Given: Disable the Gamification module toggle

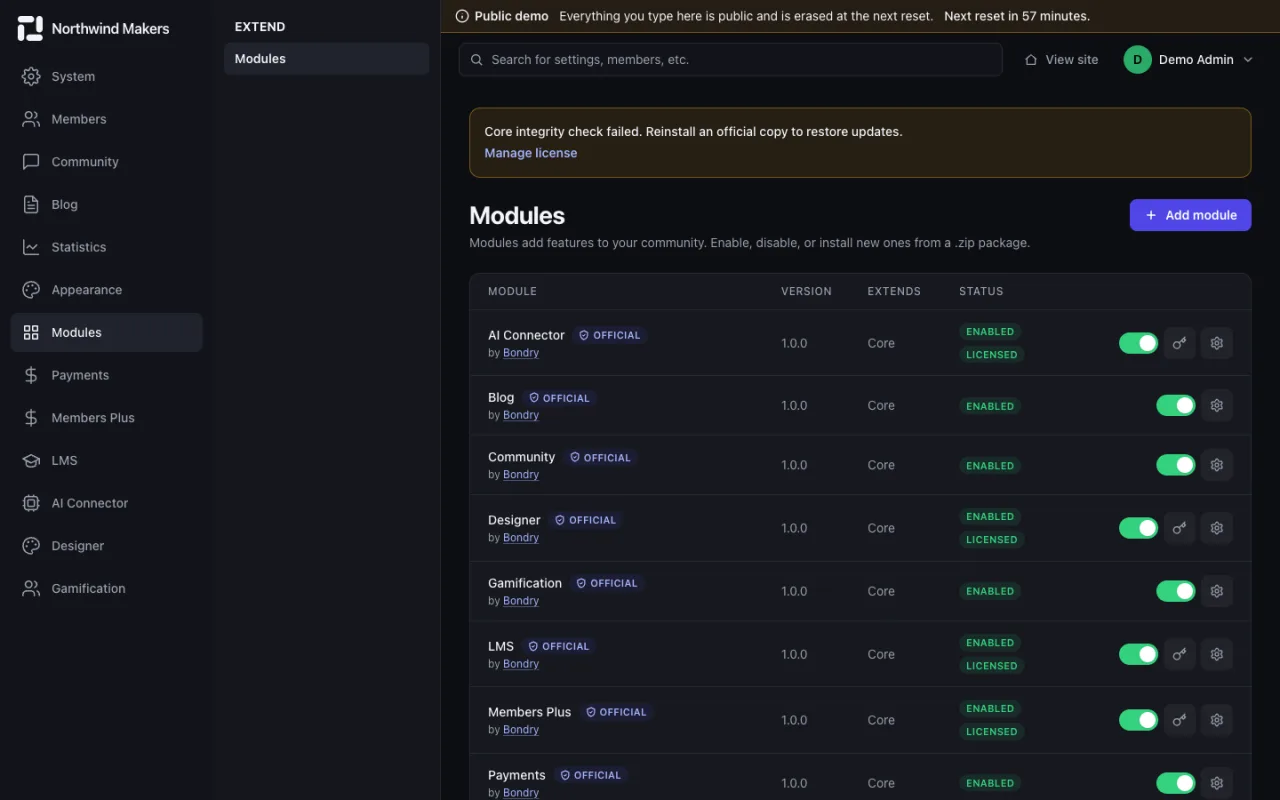Looking at the screenshot, I should point(1176,591).
